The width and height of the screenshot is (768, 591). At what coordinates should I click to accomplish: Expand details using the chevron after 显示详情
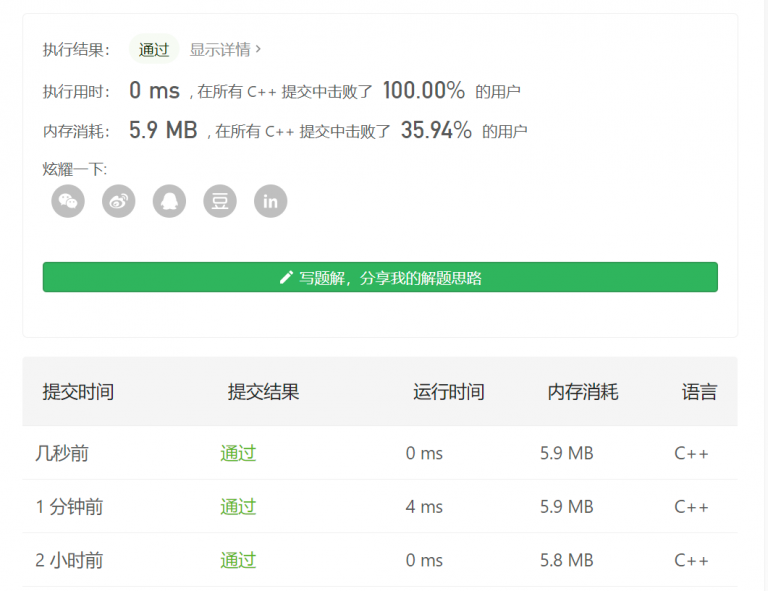[x=258, y=49]
